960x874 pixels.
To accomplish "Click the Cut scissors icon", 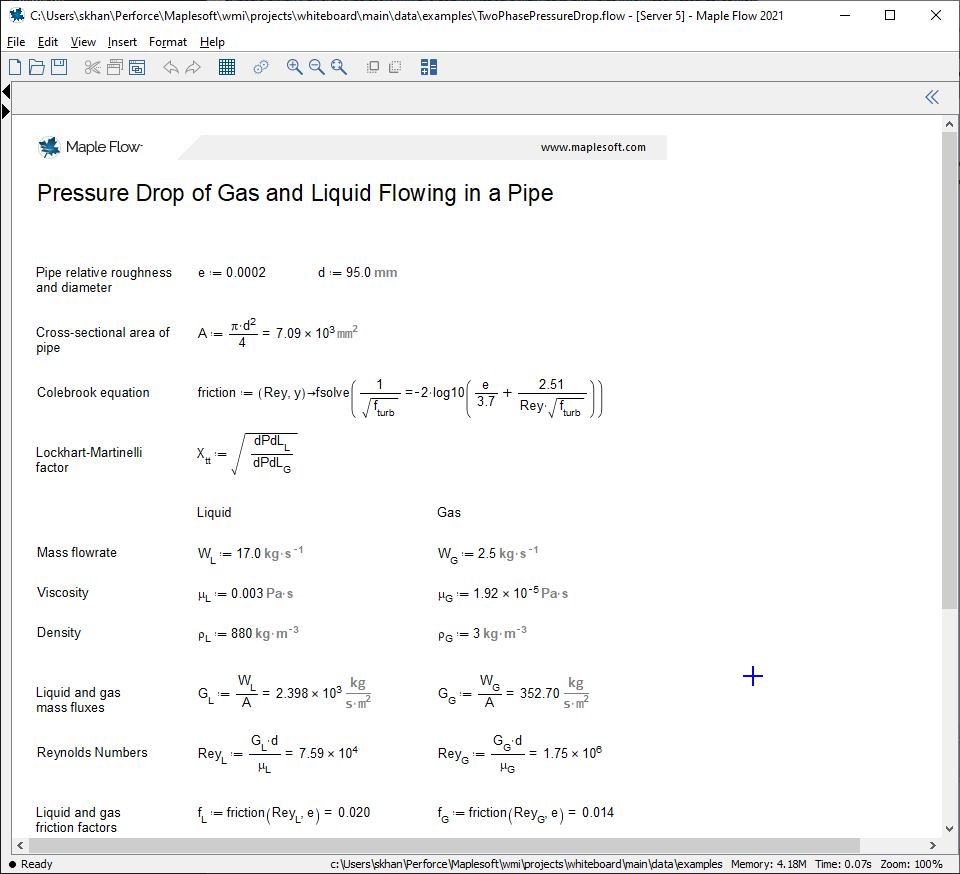I will click(x=93, y=67).
